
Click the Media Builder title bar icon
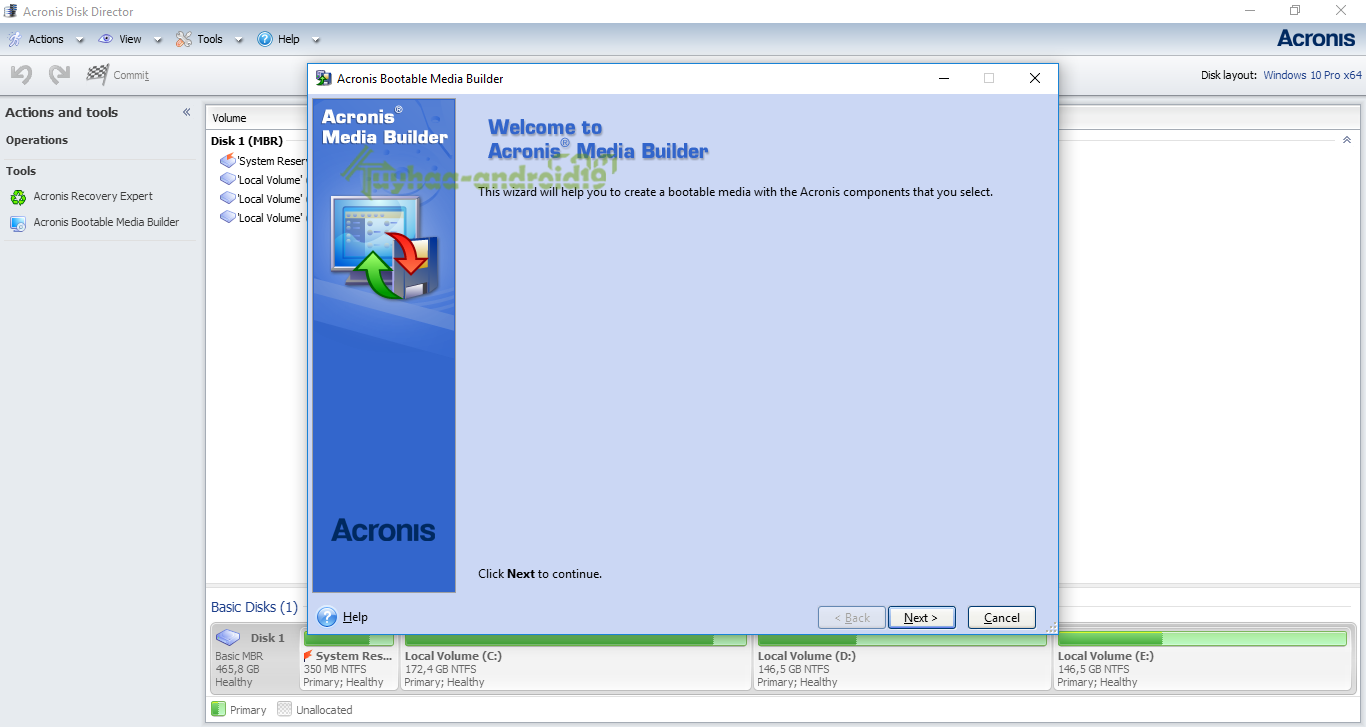(x=324, y=78)
